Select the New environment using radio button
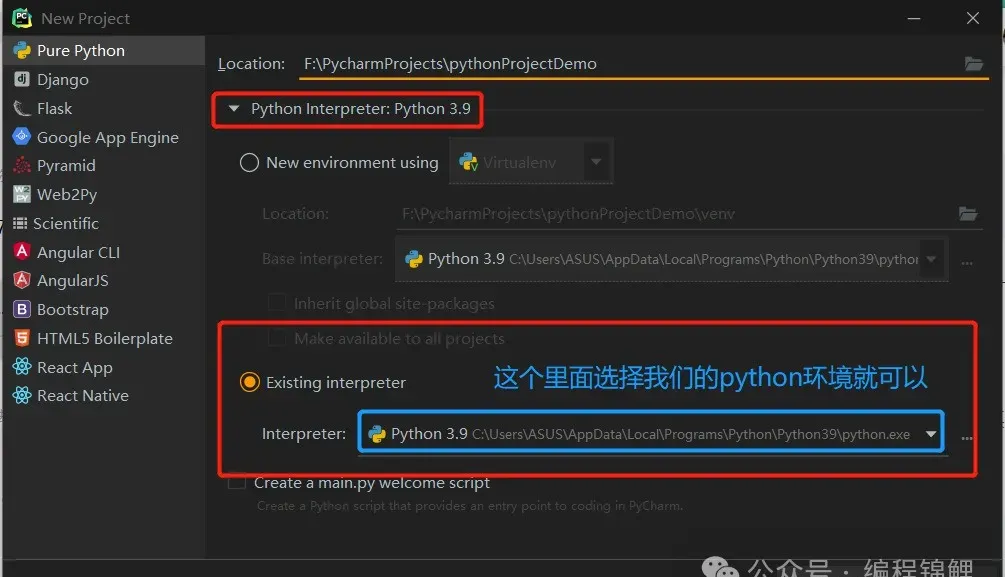This screenshot has width=1005, height=577. click(x=249, y=162)
